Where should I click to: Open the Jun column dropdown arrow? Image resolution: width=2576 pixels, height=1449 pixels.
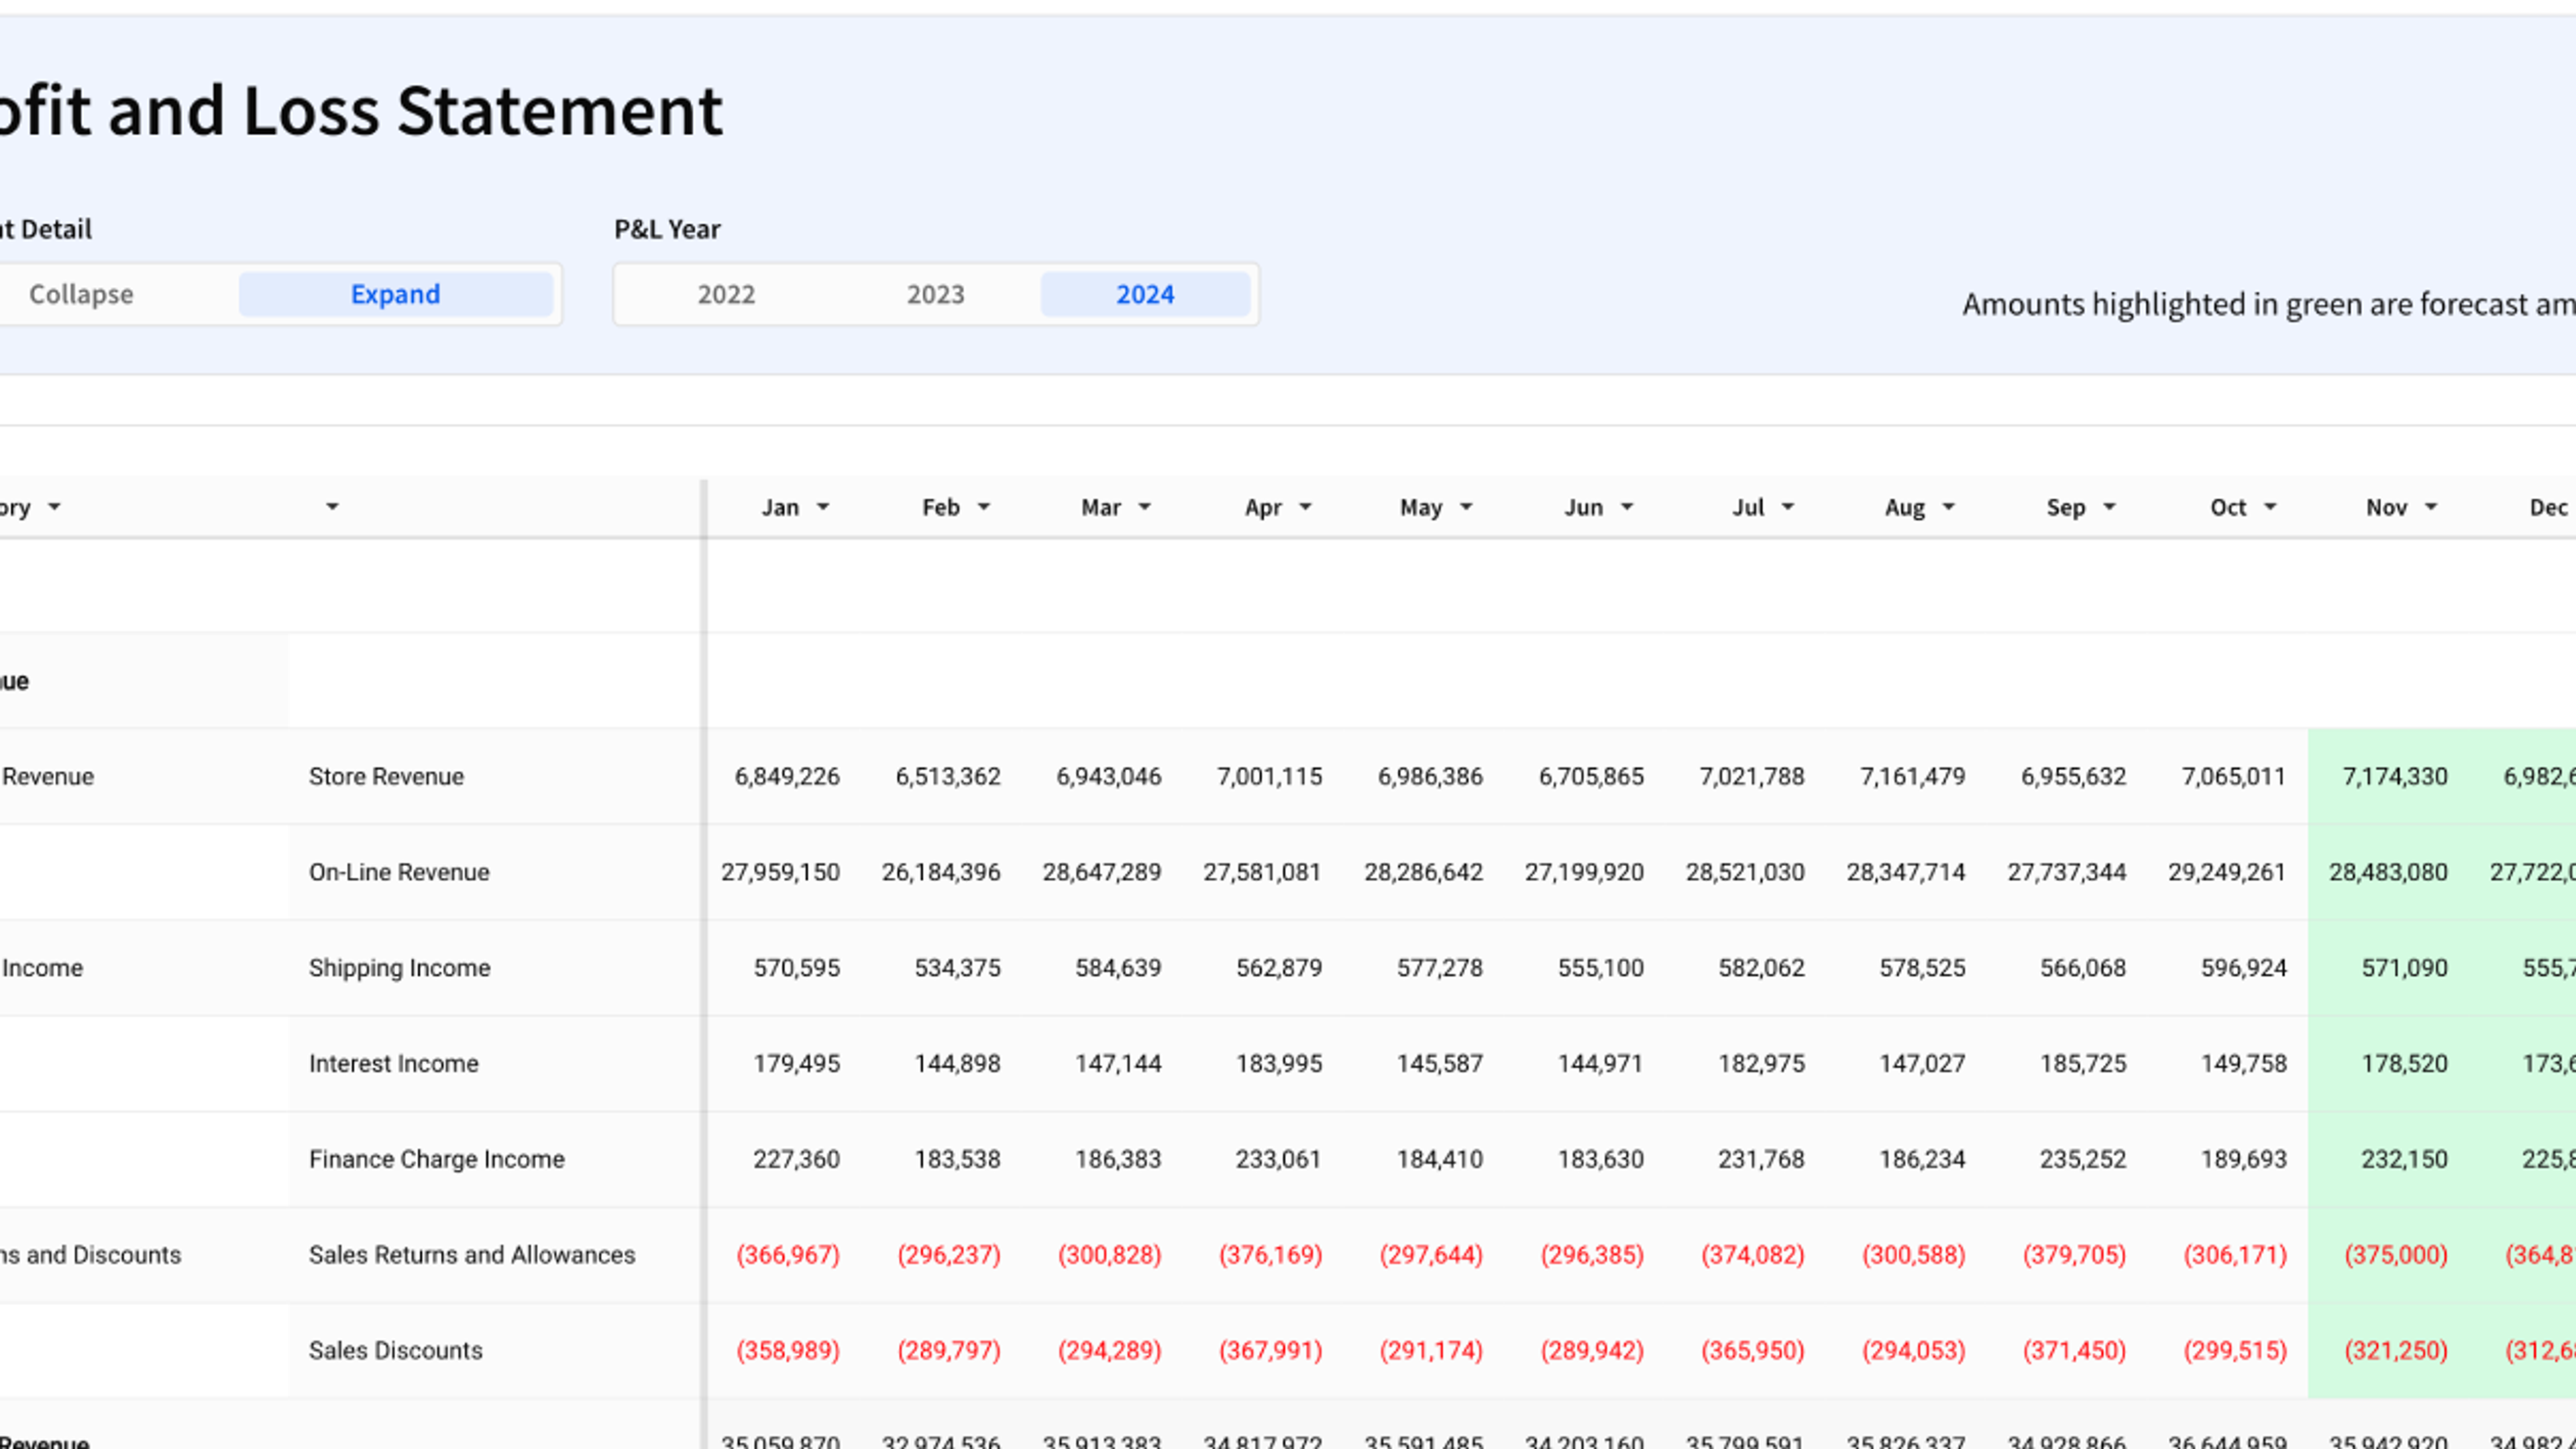tap(1627, 507)
